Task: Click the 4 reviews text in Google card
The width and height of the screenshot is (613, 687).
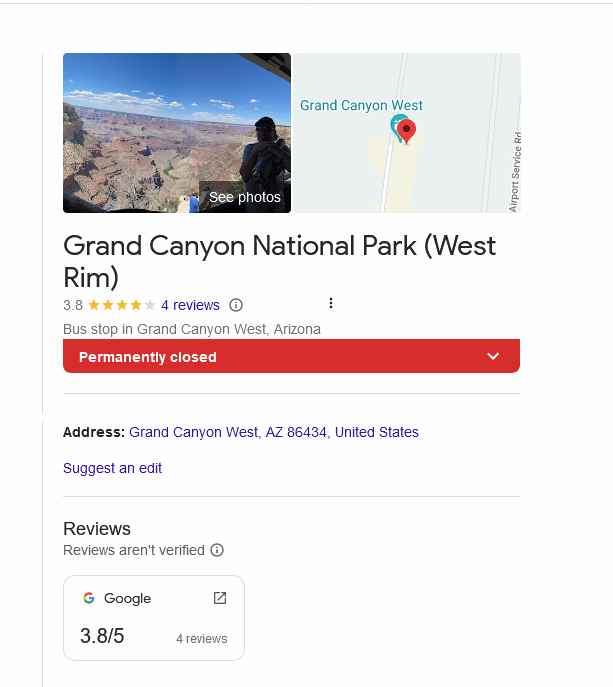Action: click(x=202, y=639)
